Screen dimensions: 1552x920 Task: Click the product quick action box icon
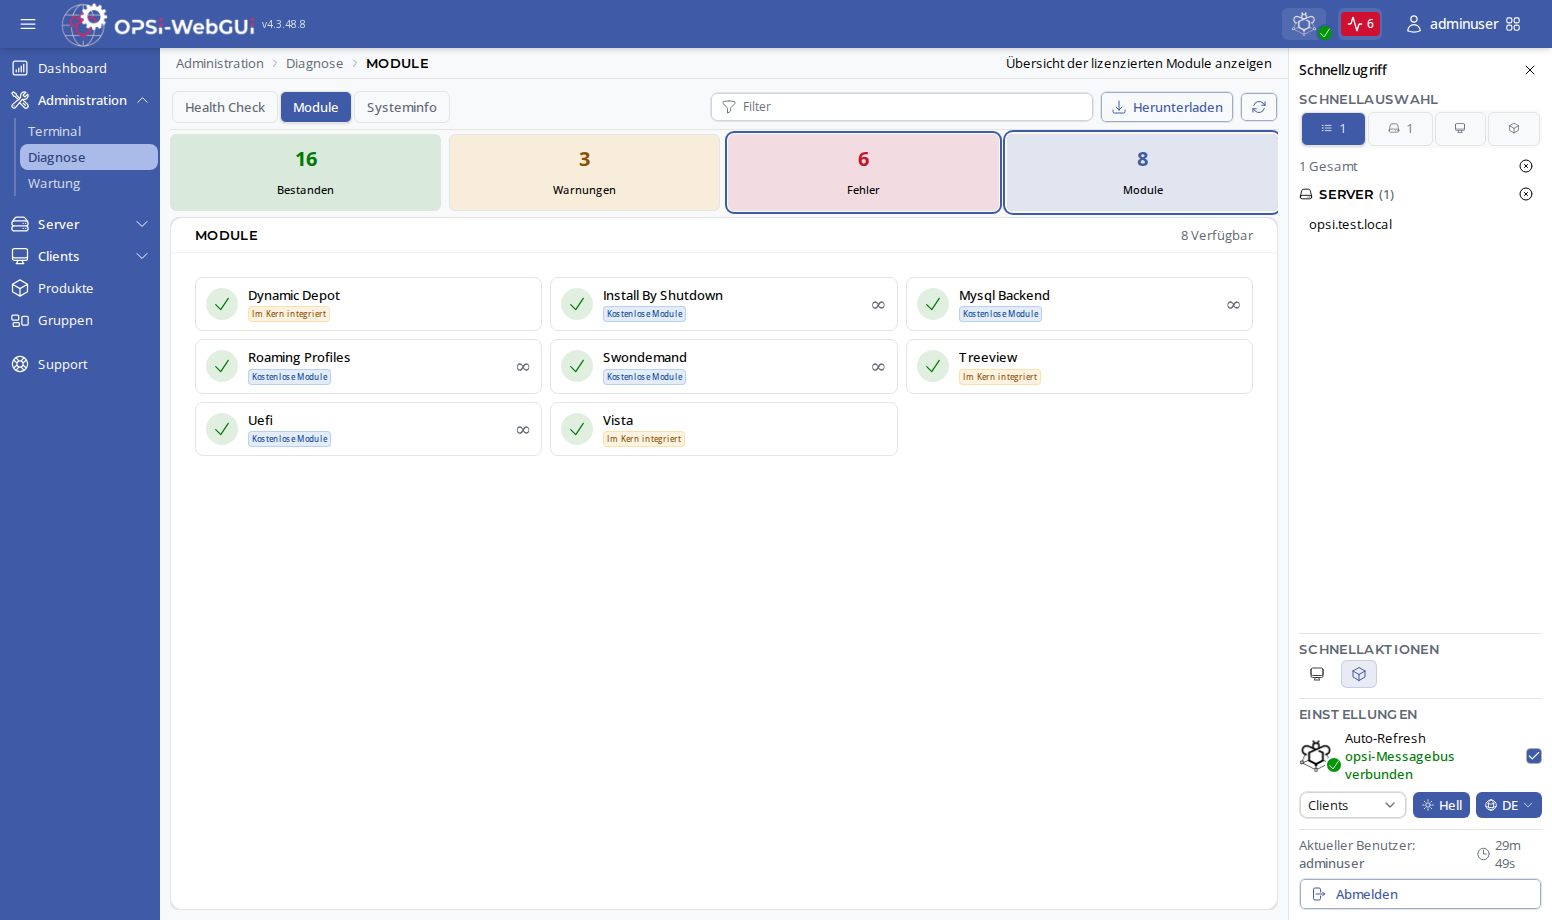pos(1359,674)
